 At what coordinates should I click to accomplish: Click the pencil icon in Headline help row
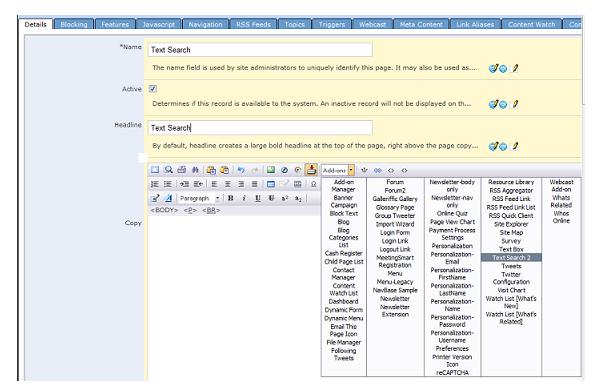514,146
